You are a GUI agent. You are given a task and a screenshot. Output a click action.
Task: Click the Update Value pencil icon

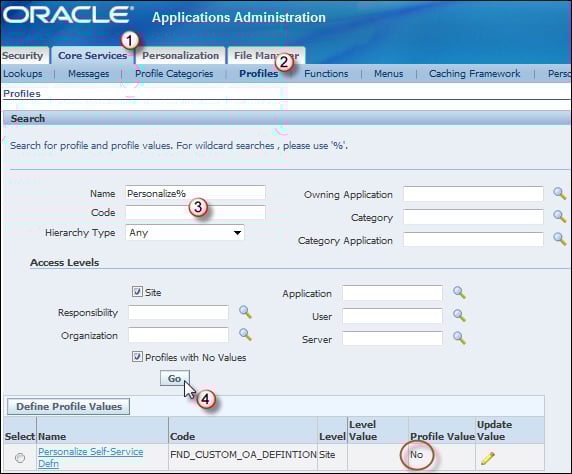pos(488,458)
